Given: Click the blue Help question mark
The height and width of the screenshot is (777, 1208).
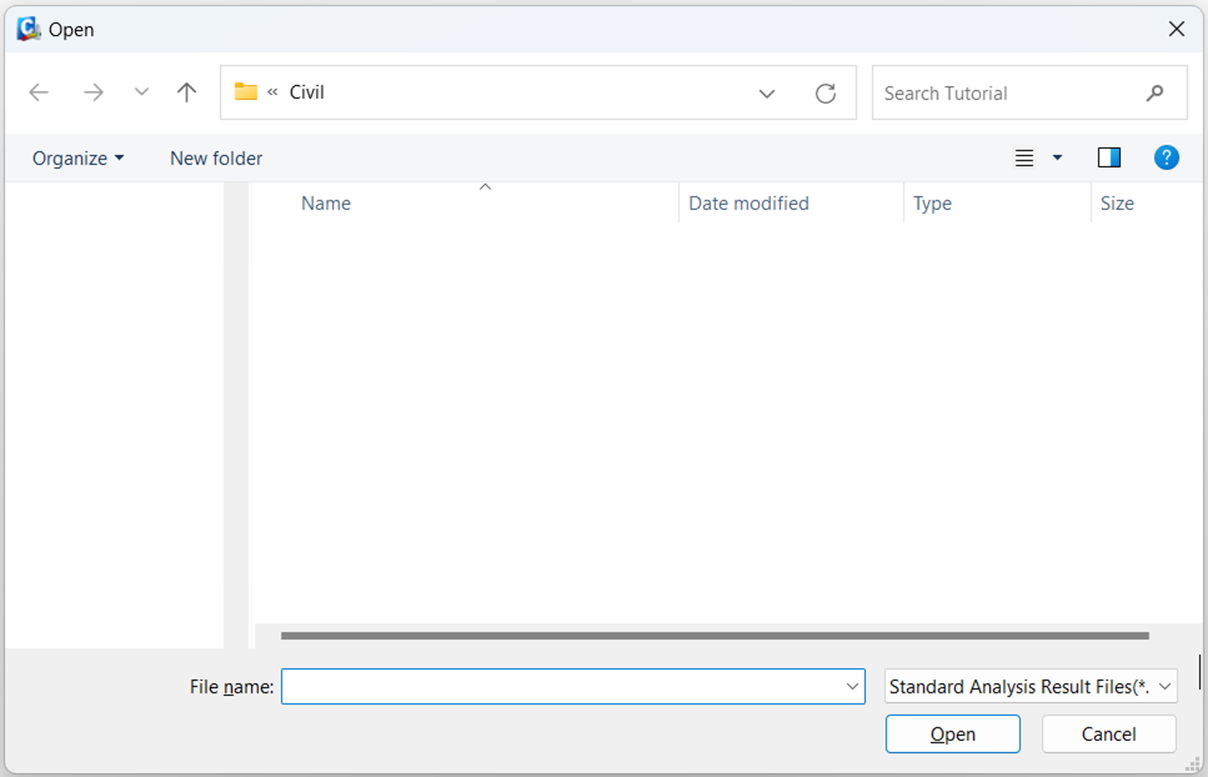Looking at the screenshot, I should (x=1166, y=157).
